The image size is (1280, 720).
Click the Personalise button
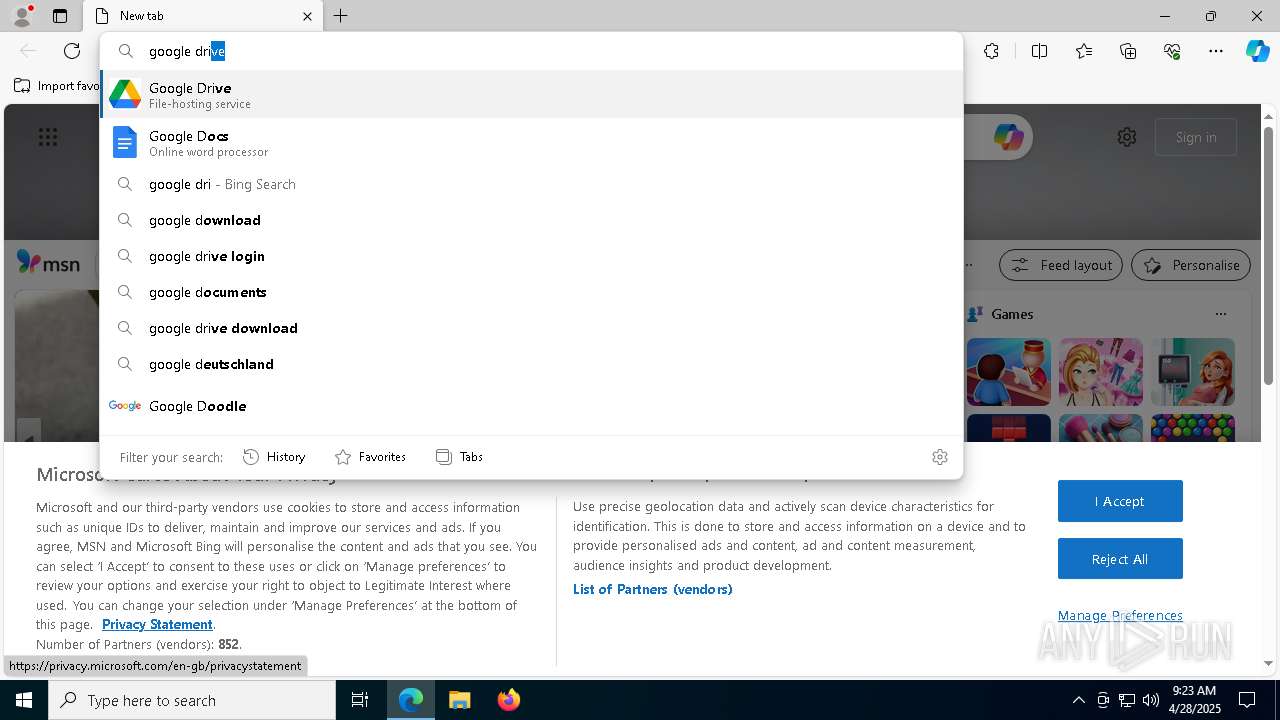[1191, 265]
